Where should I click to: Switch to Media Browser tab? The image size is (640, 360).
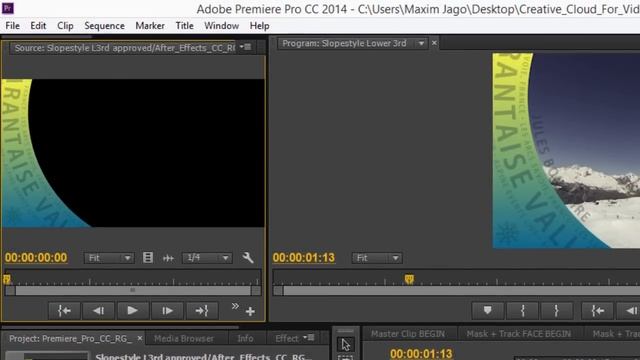tap(184, 339)
